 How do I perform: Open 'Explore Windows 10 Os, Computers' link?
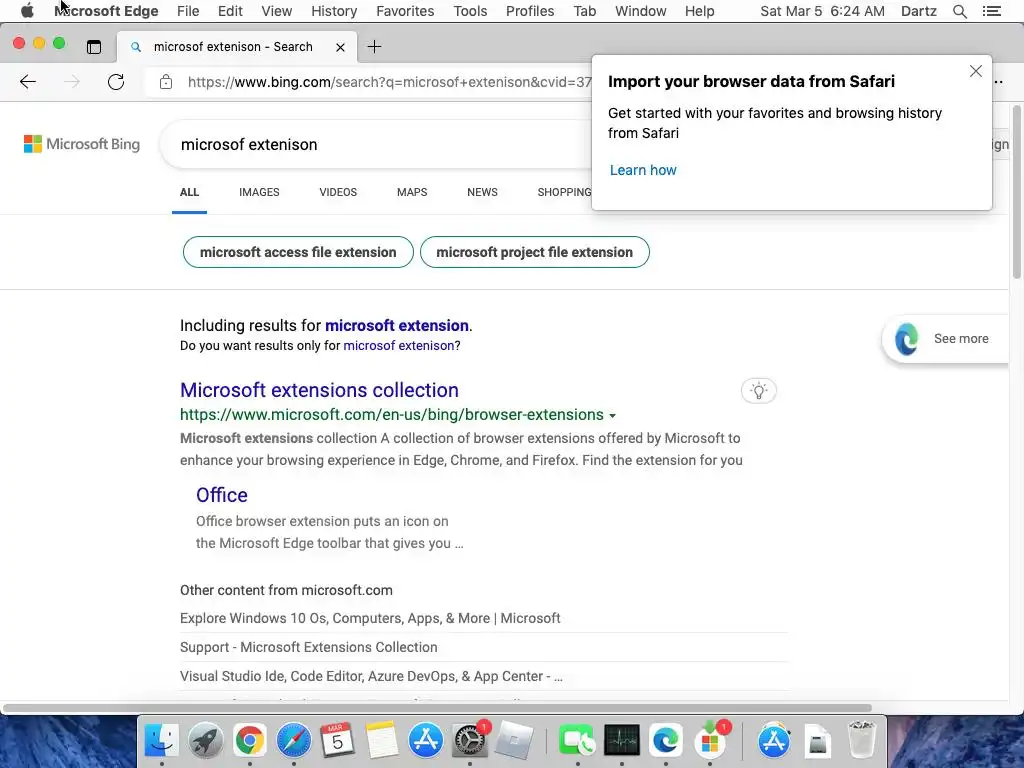(370, 618)
